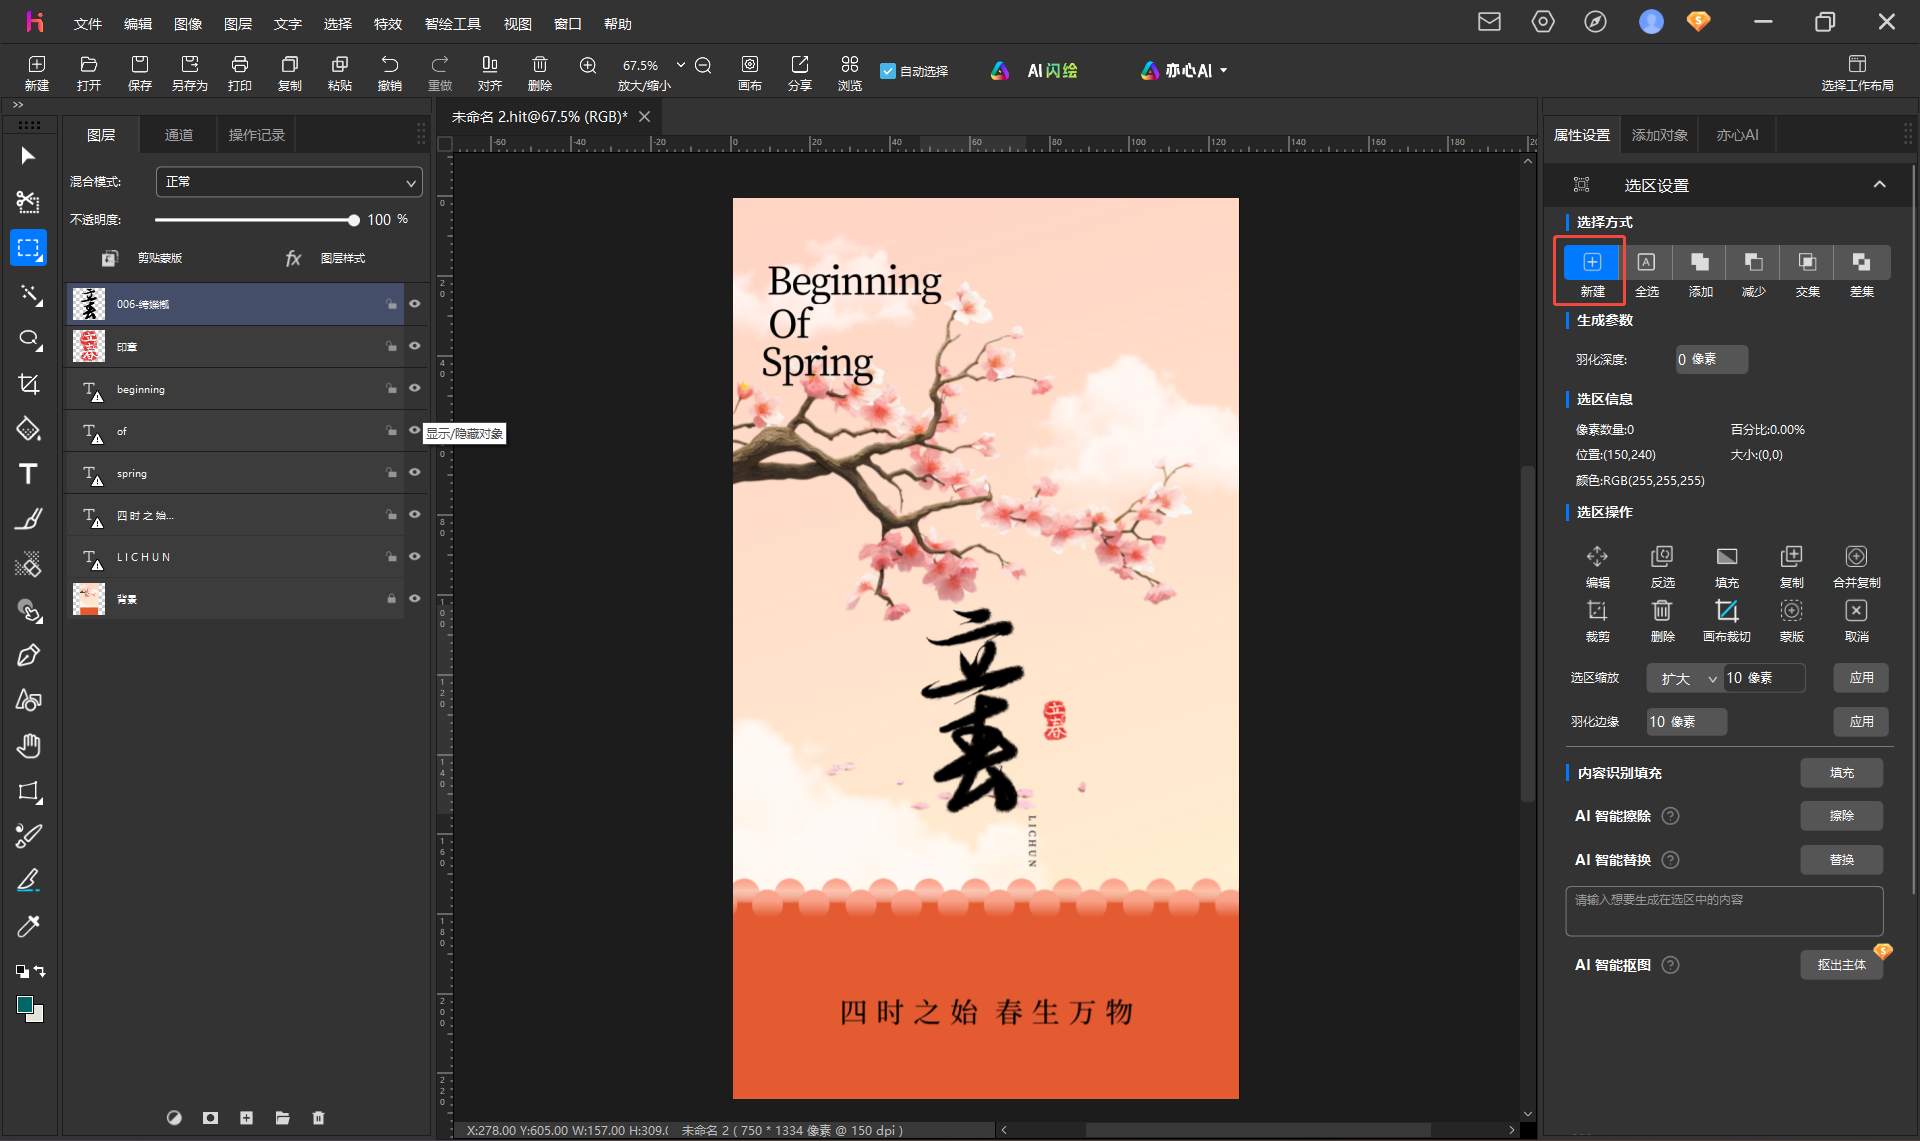
Task: Collapse the 选区设置 section
Action: tap(1879, 184)
